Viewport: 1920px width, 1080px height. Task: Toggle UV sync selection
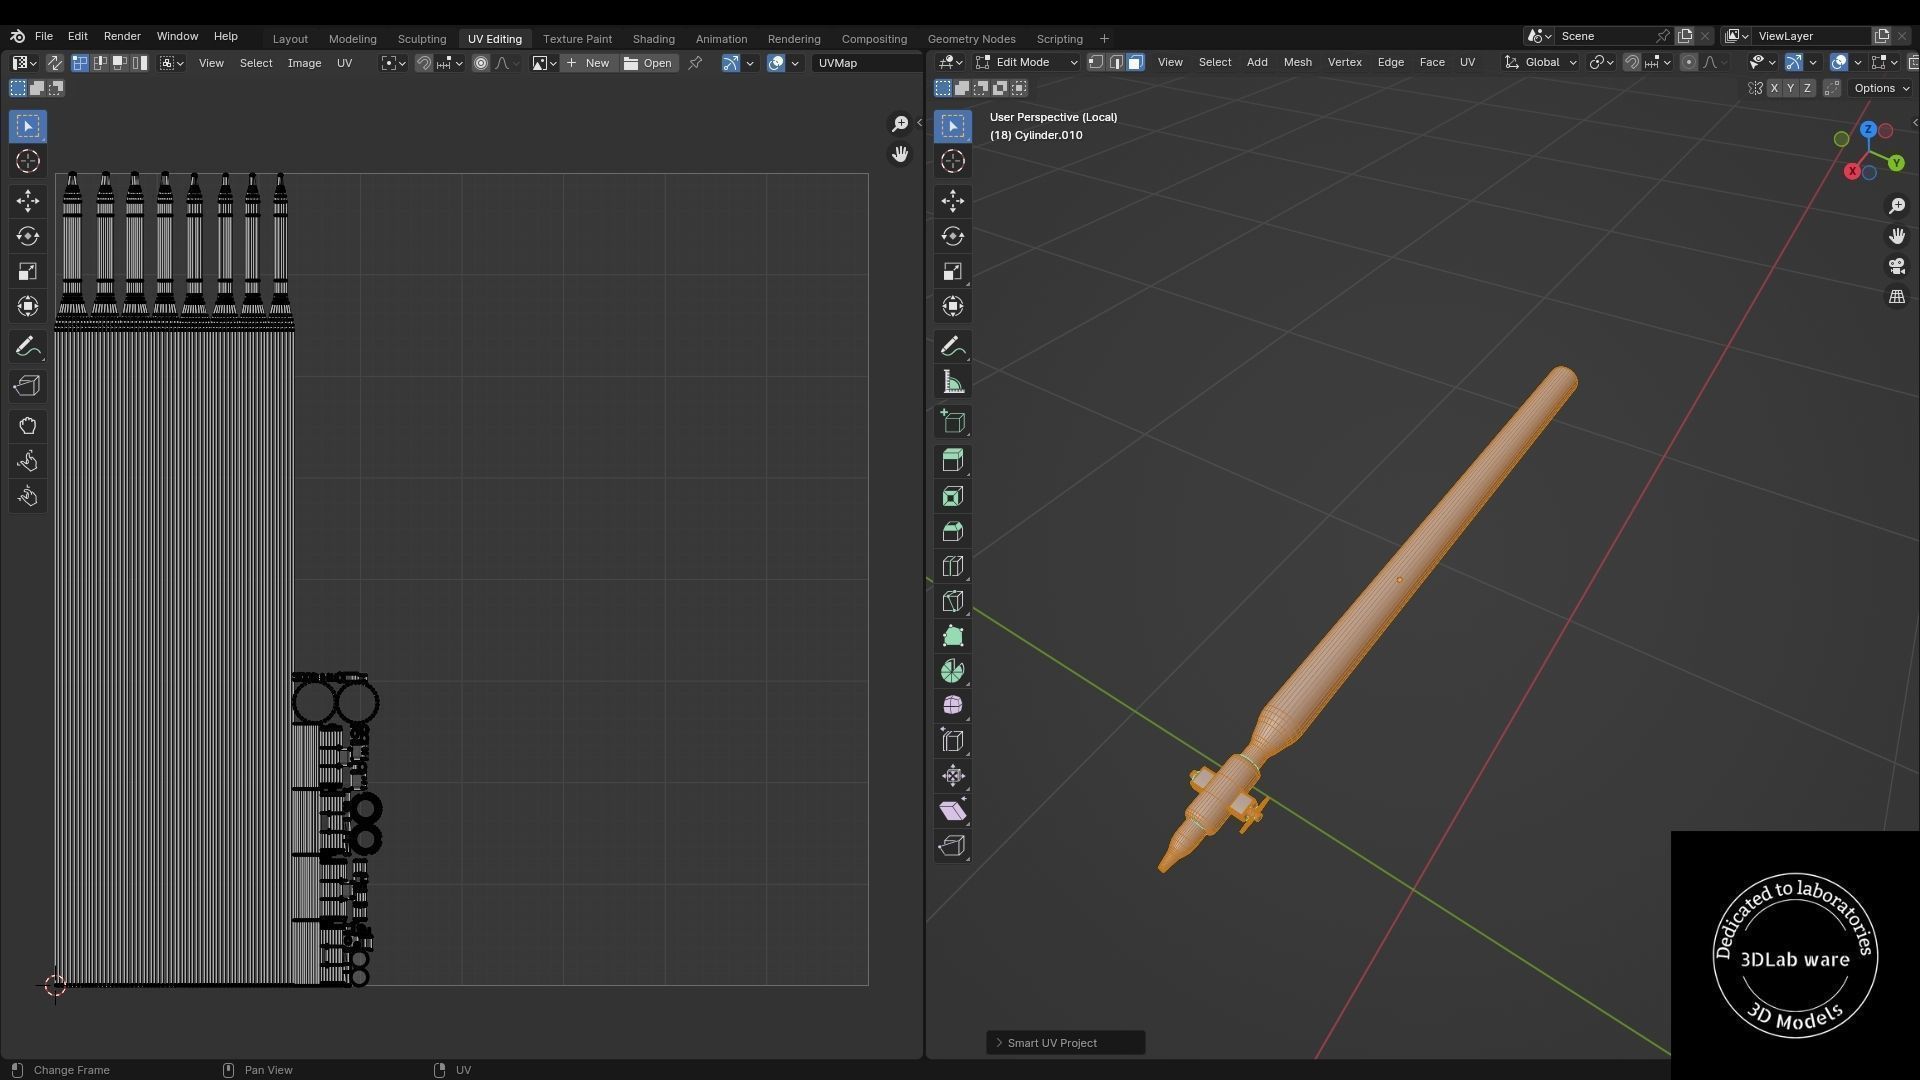tap(54, 63)
